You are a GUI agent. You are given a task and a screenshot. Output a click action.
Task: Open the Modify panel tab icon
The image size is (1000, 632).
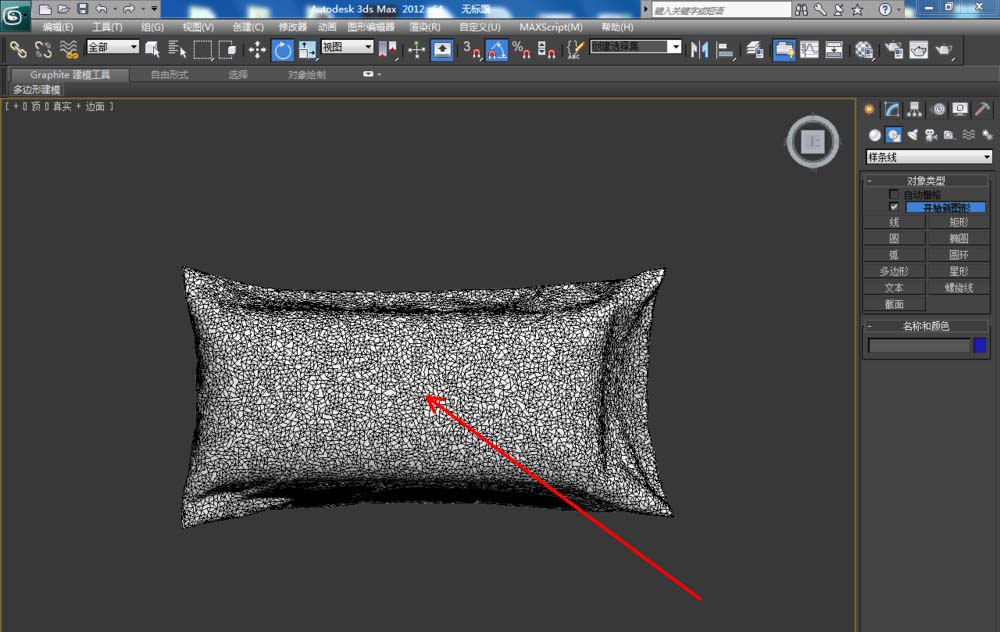(892, 110)
